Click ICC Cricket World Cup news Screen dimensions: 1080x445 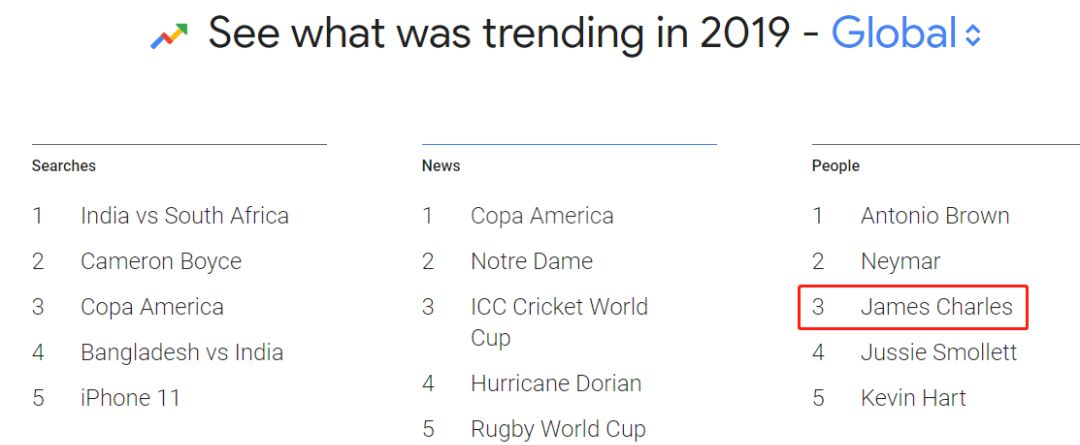pyautogui.click(x=559, y=322)
